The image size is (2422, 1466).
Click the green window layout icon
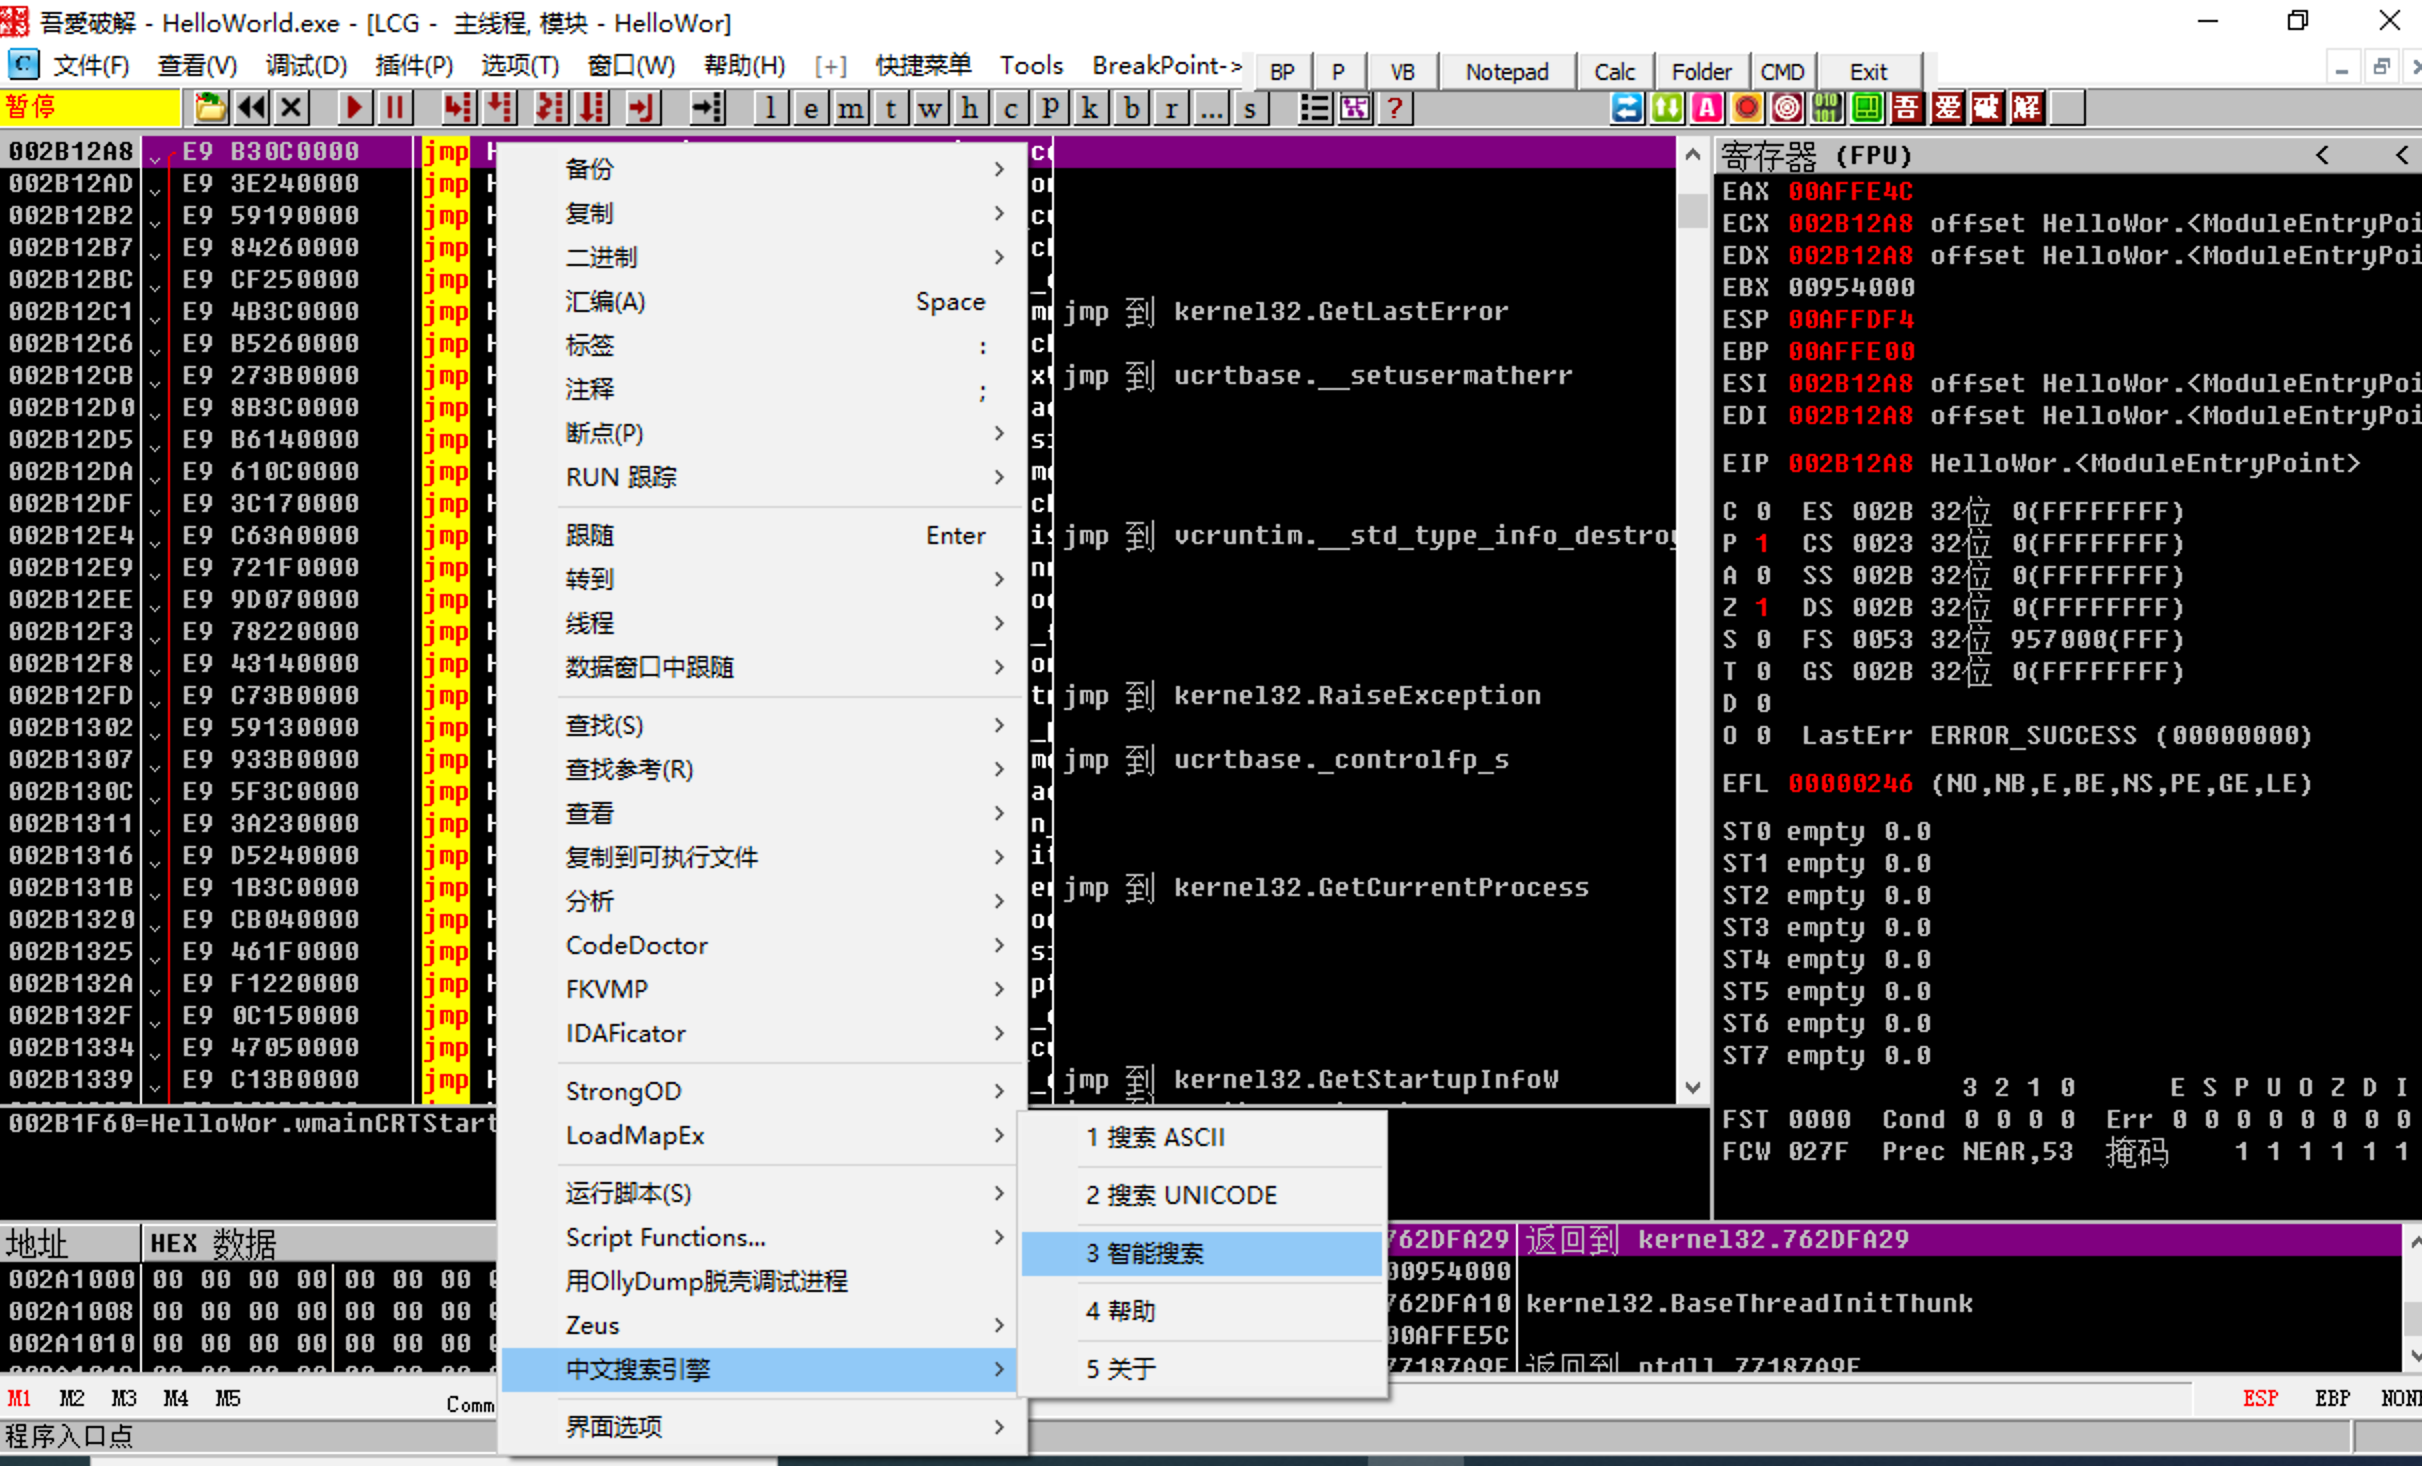click(x=1867, y=108)
